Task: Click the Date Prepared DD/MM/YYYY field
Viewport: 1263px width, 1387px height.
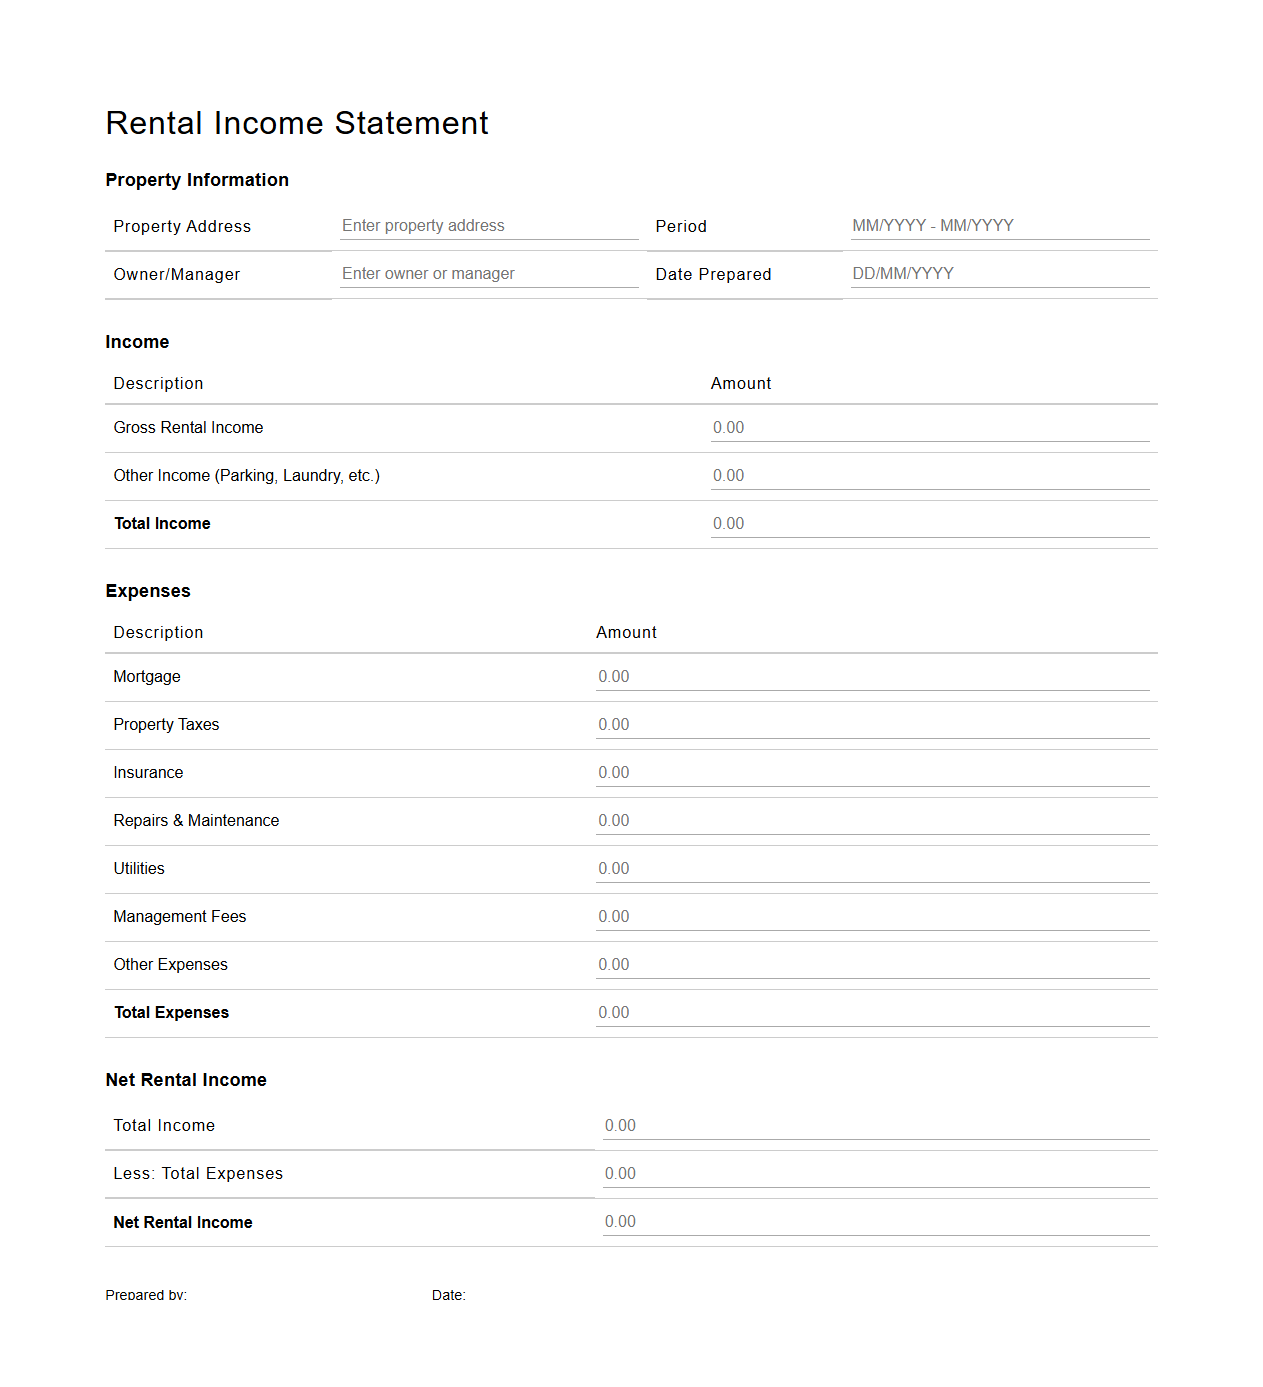Action: click(999, 273)
